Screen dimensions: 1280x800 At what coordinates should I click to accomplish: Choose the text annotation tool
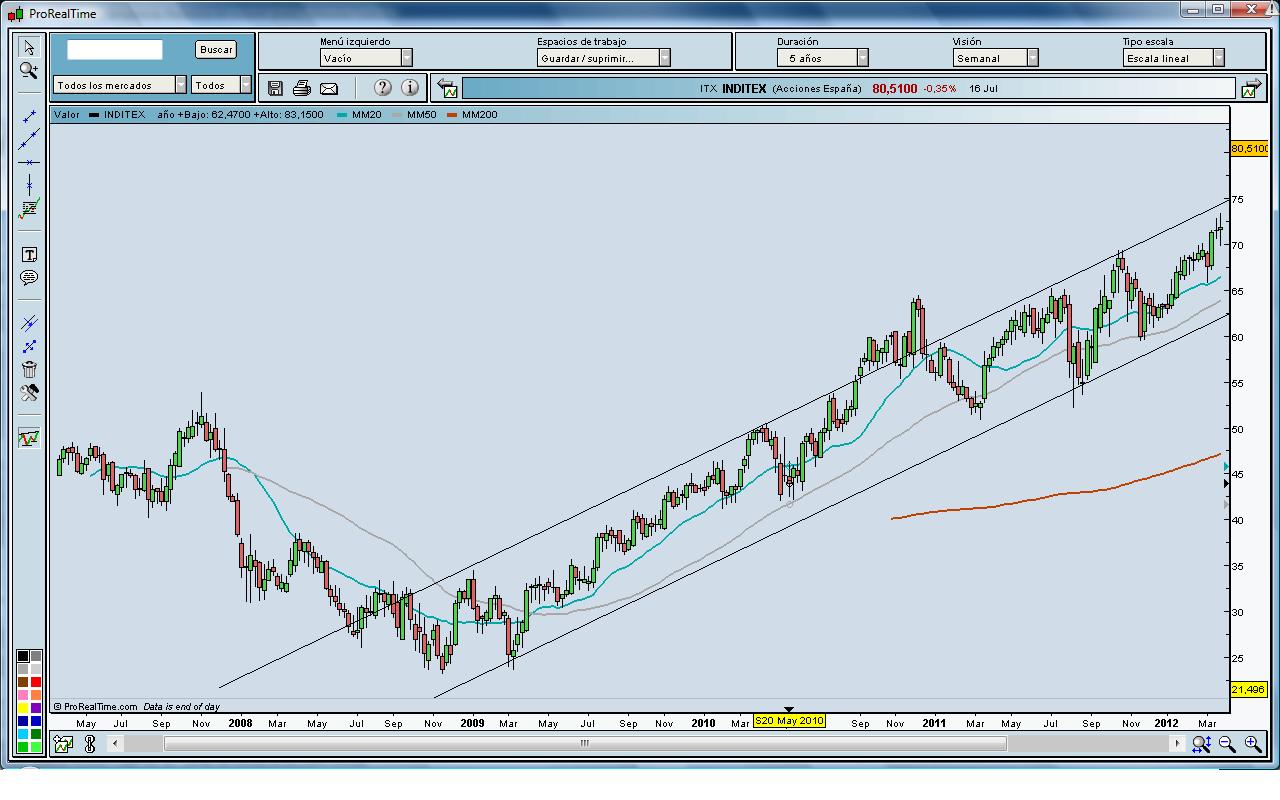29,255
